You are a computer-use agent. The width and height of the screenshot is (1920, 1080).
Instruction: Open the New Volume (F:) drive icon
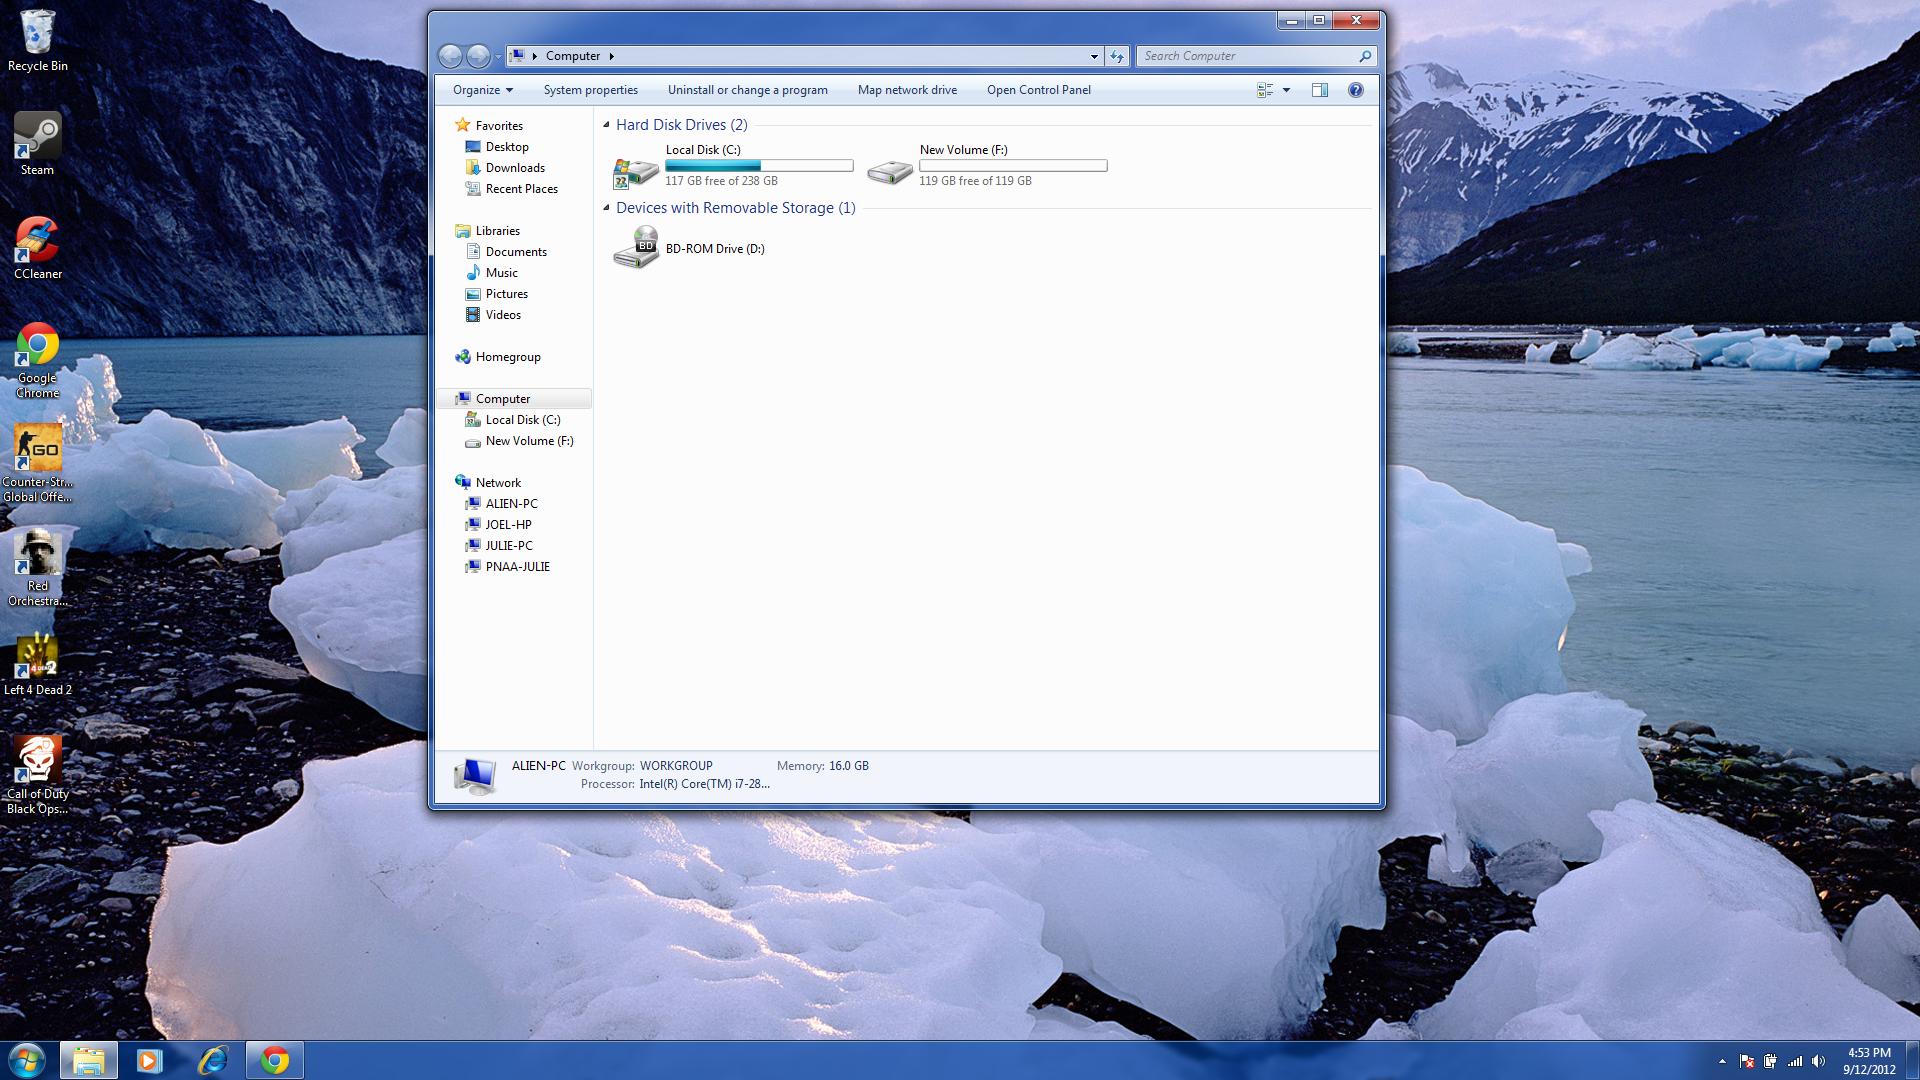point(890,171)
